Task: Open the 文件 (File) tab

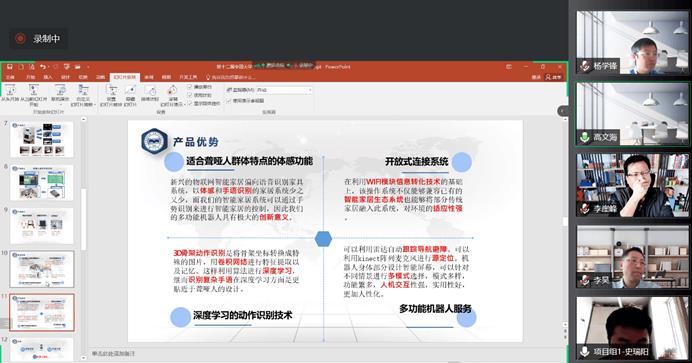Action: (x=10, y=77)
